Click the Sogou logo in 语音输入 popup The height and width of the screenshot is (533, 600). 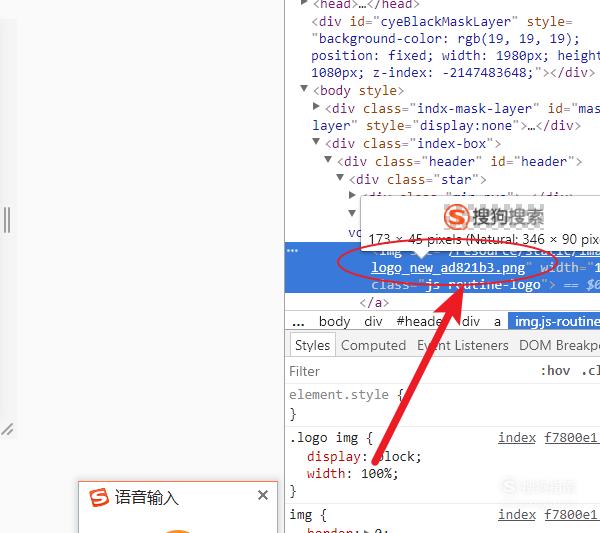click(99, 497)
